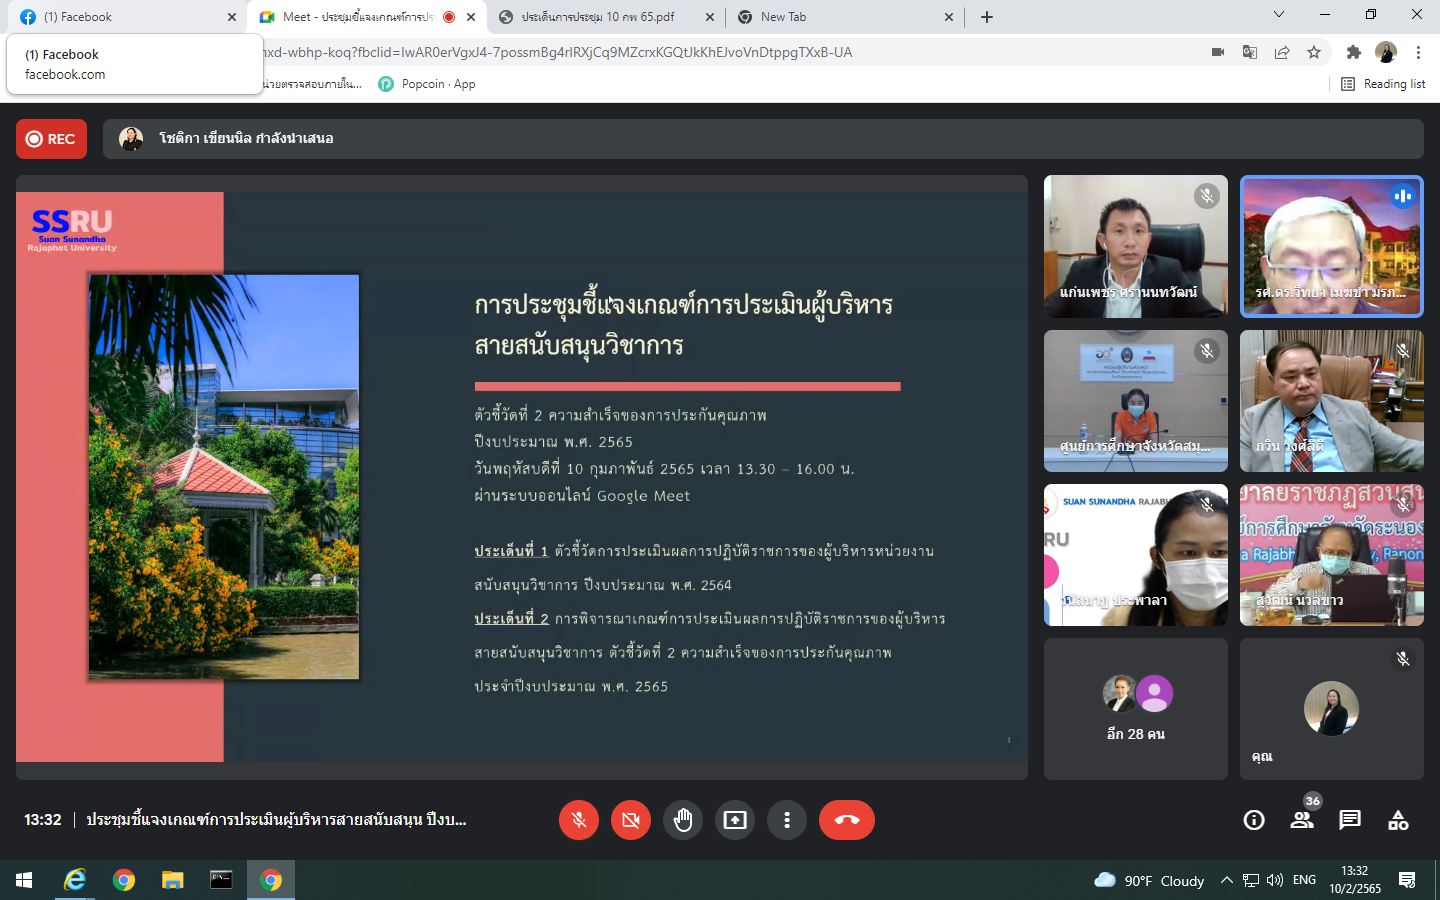The width and height of the screenshot is (1440, 900).
Task: Expand the tab search chevron
Action: [x=1278, y=15]
